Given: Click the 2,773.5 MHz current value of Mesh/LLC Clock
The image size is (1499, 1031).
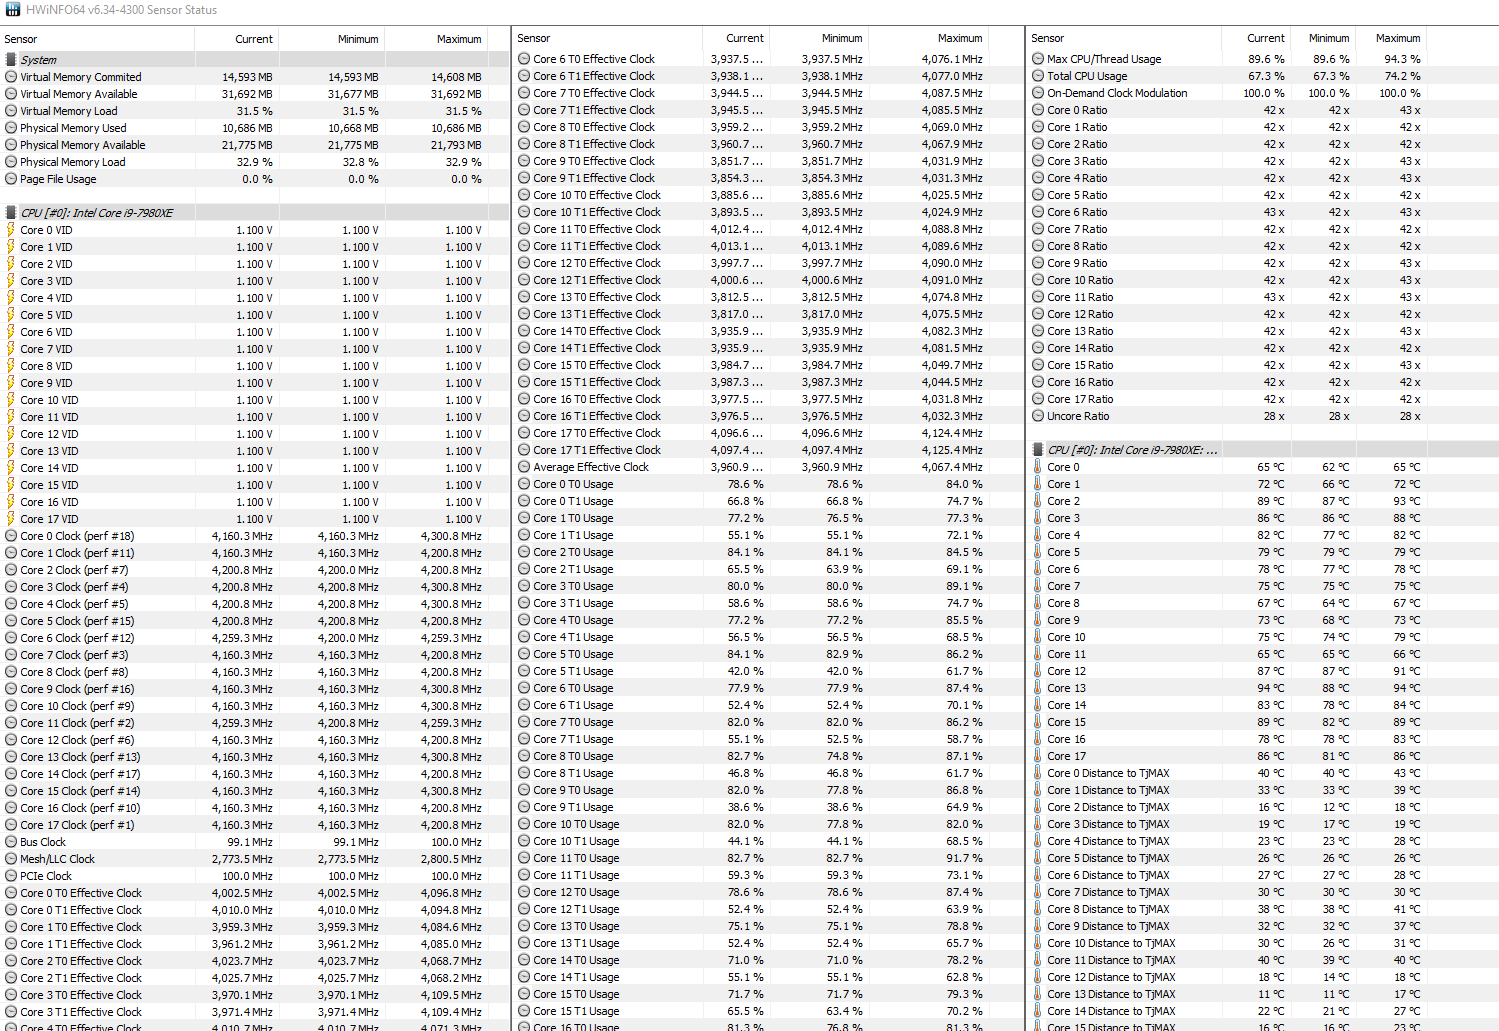Looking at the screenshot, I should (x=242, y=859).
